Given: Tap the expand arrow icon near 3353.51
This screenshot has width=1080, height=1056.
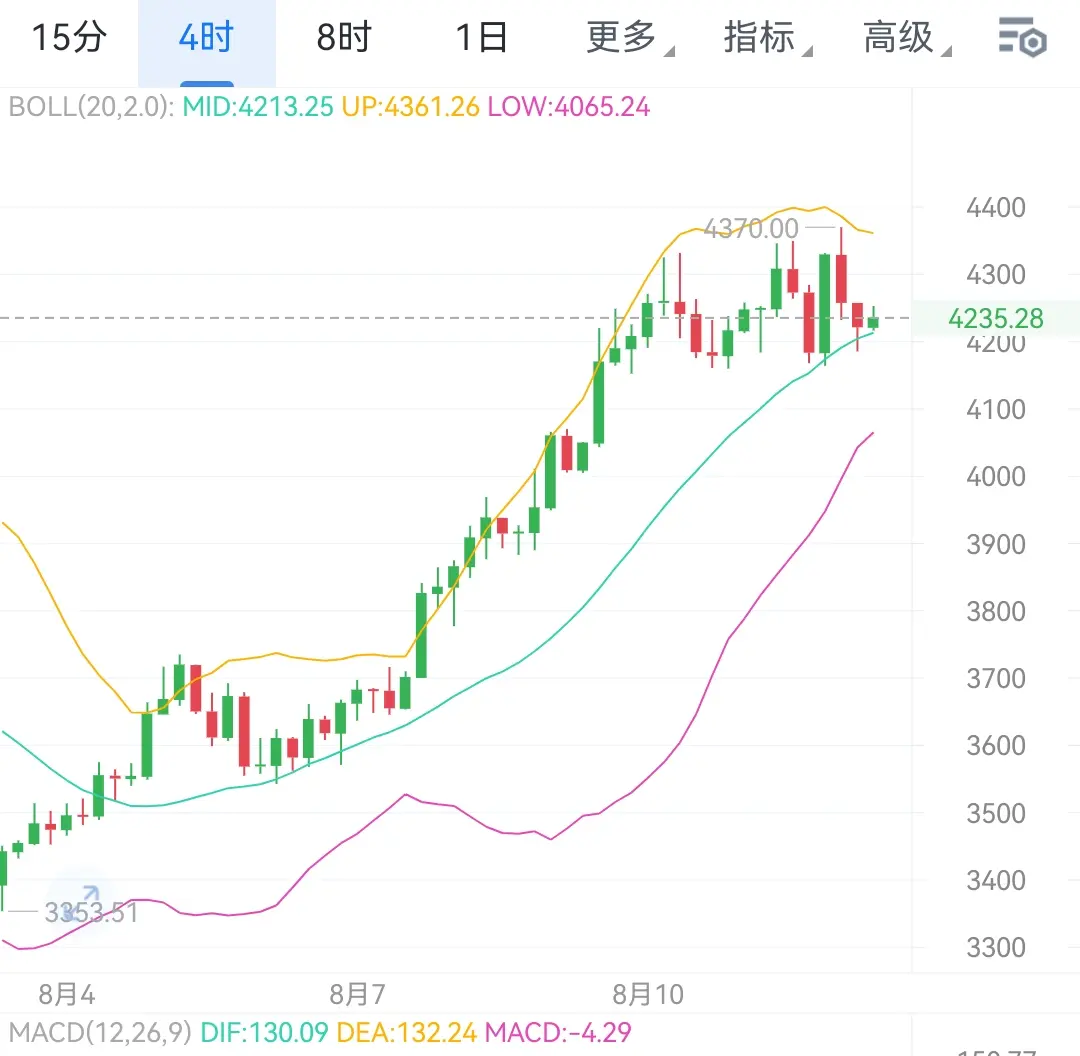Looking at the screenshot, I should 81,902.
